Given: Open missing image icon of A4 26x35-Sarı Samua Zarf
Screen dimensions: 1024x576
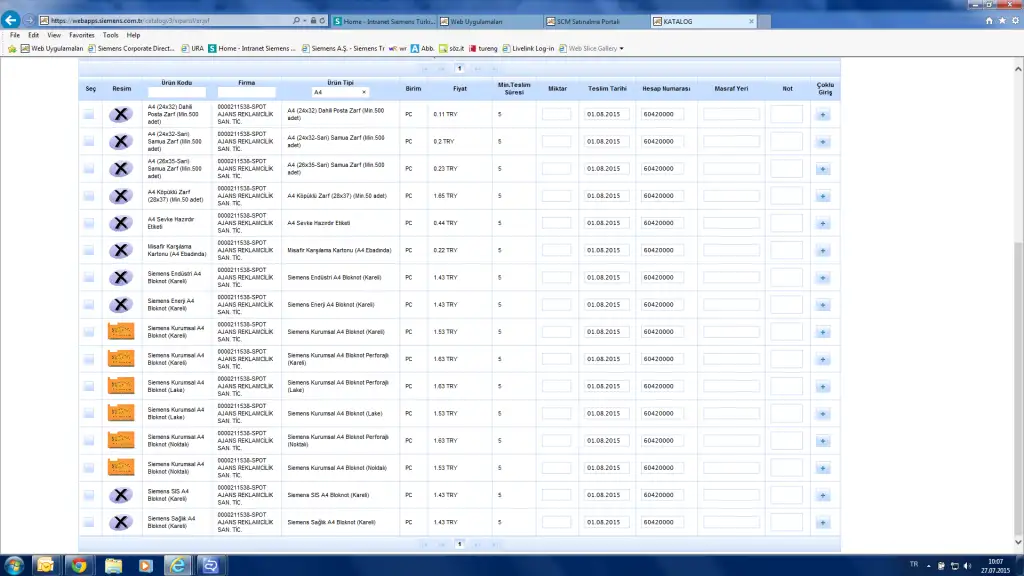Looking at the screenshot, I should (121, 168).
